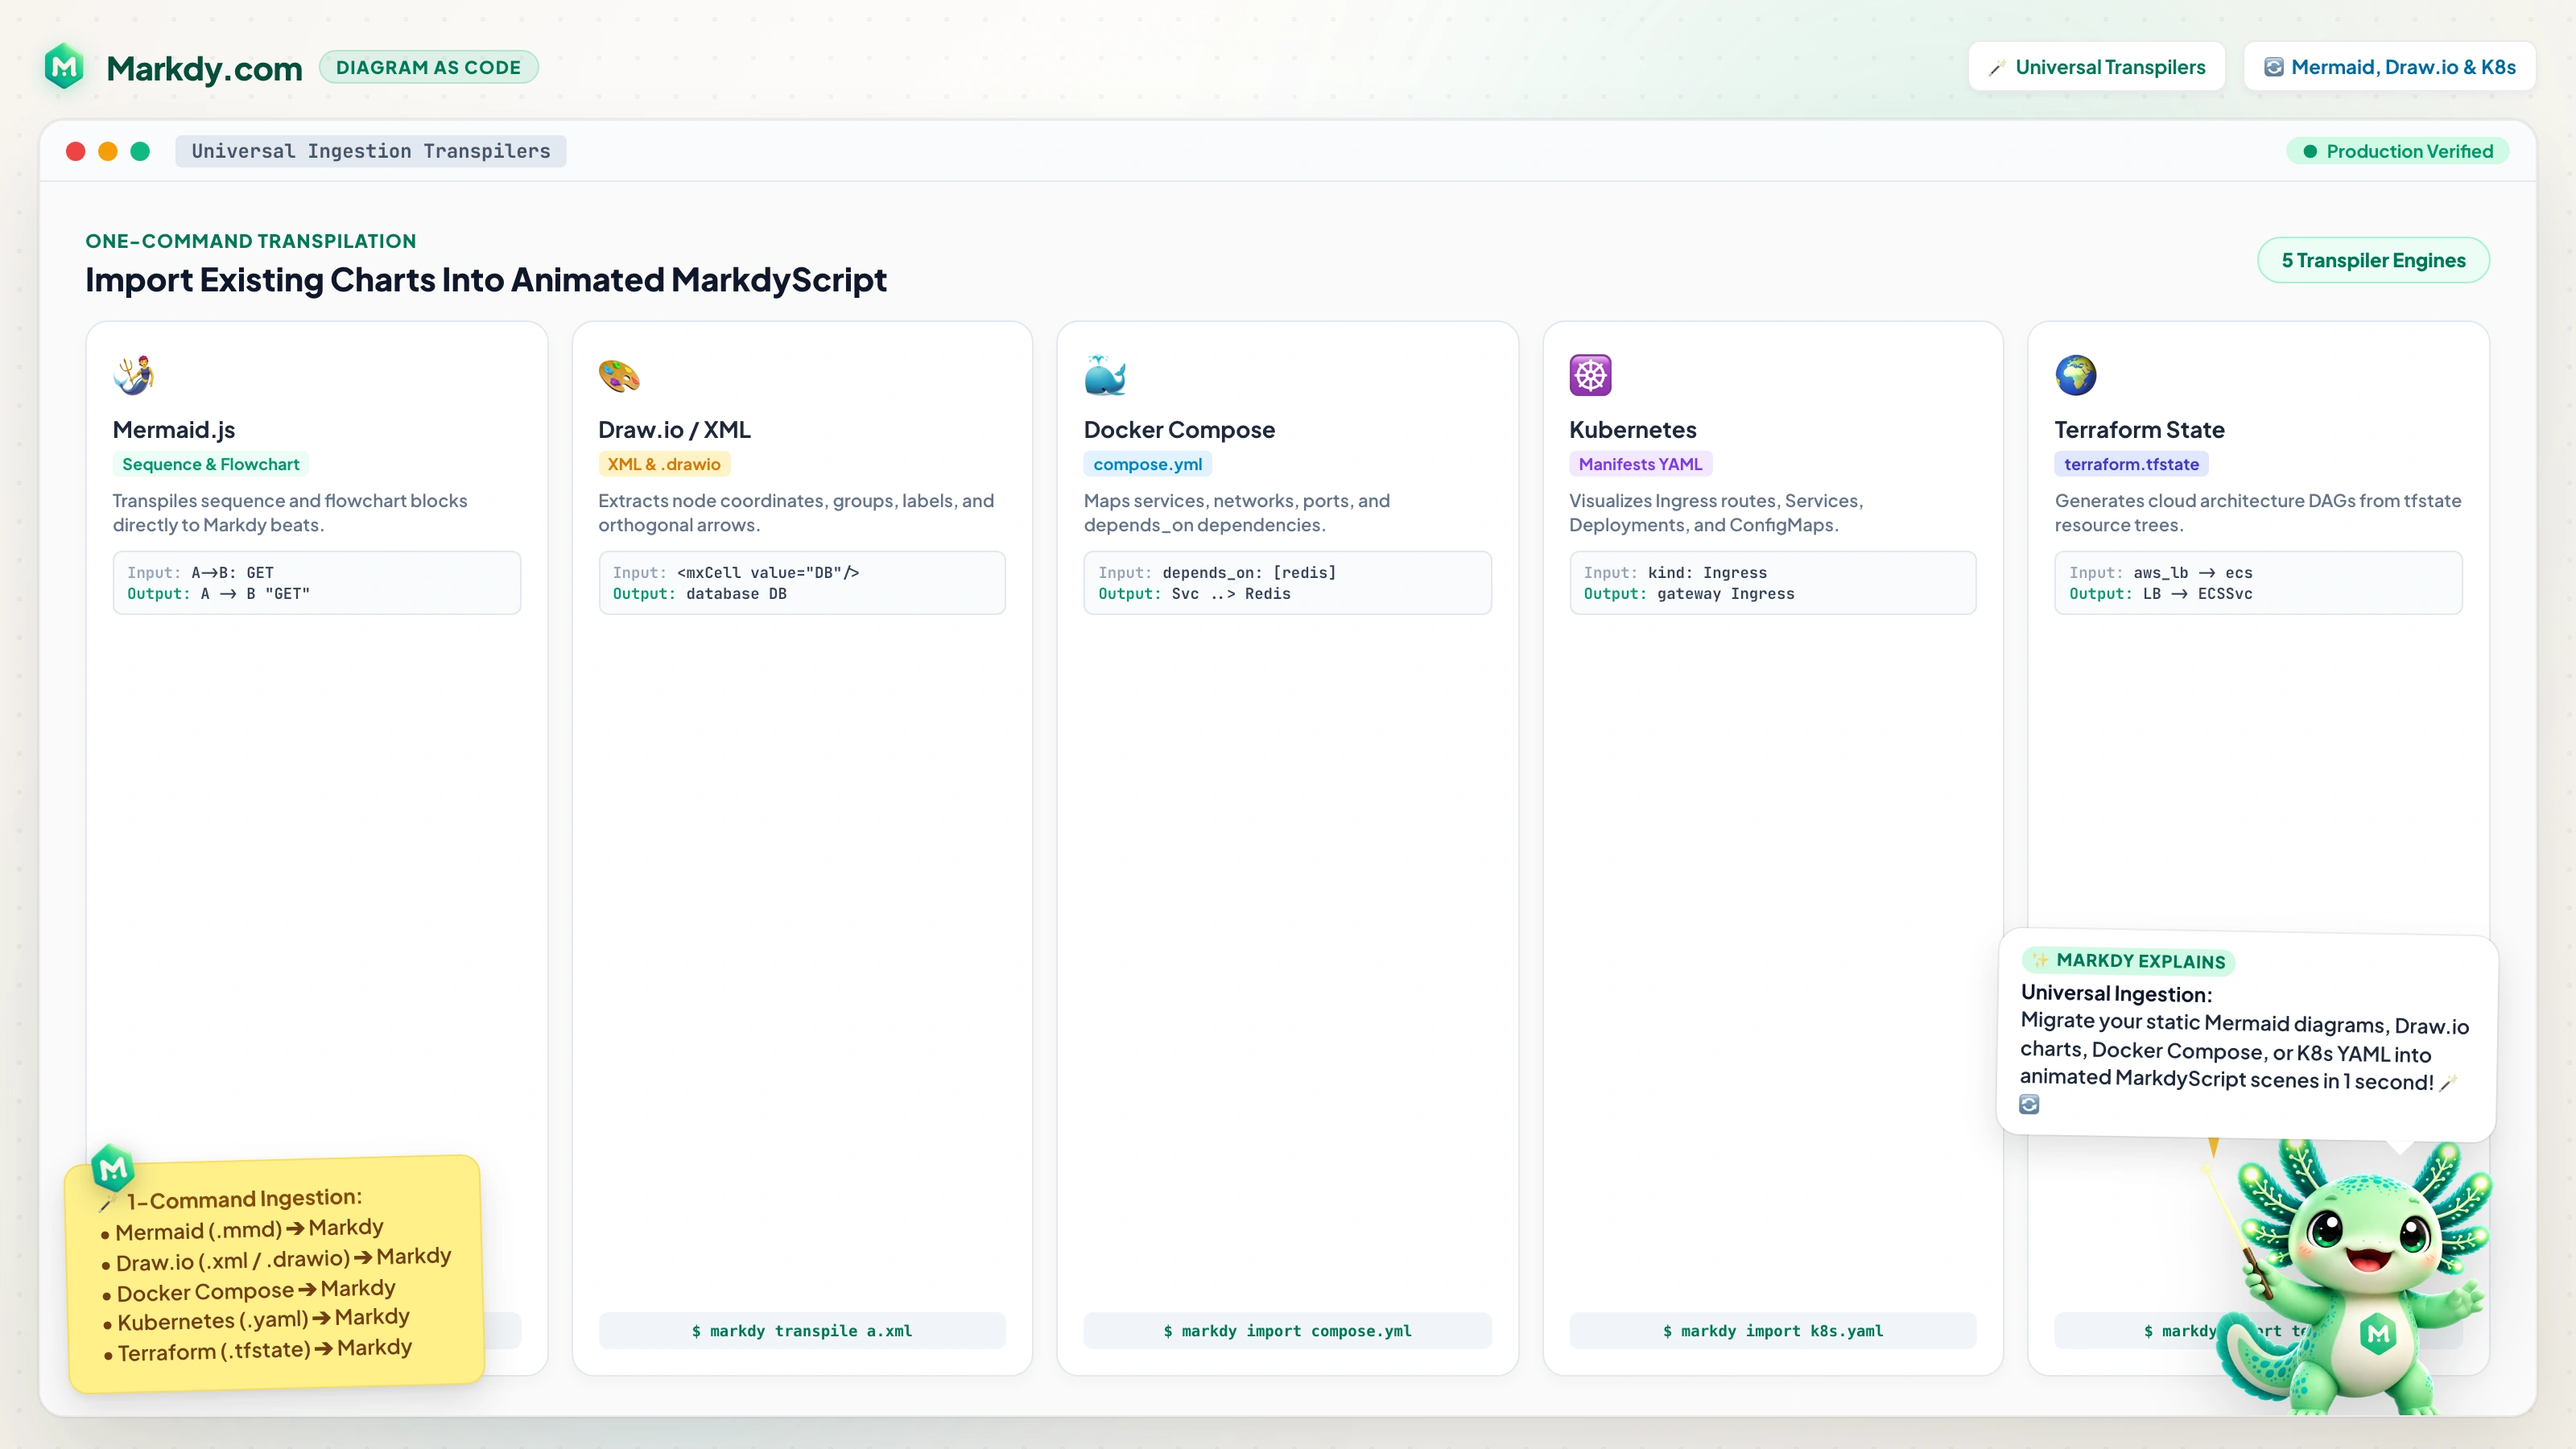Viewport: 2576px width, 1449px height.
Task: Click the DIAGRAM AS CODE badge
Action: [x=428, y=67]
